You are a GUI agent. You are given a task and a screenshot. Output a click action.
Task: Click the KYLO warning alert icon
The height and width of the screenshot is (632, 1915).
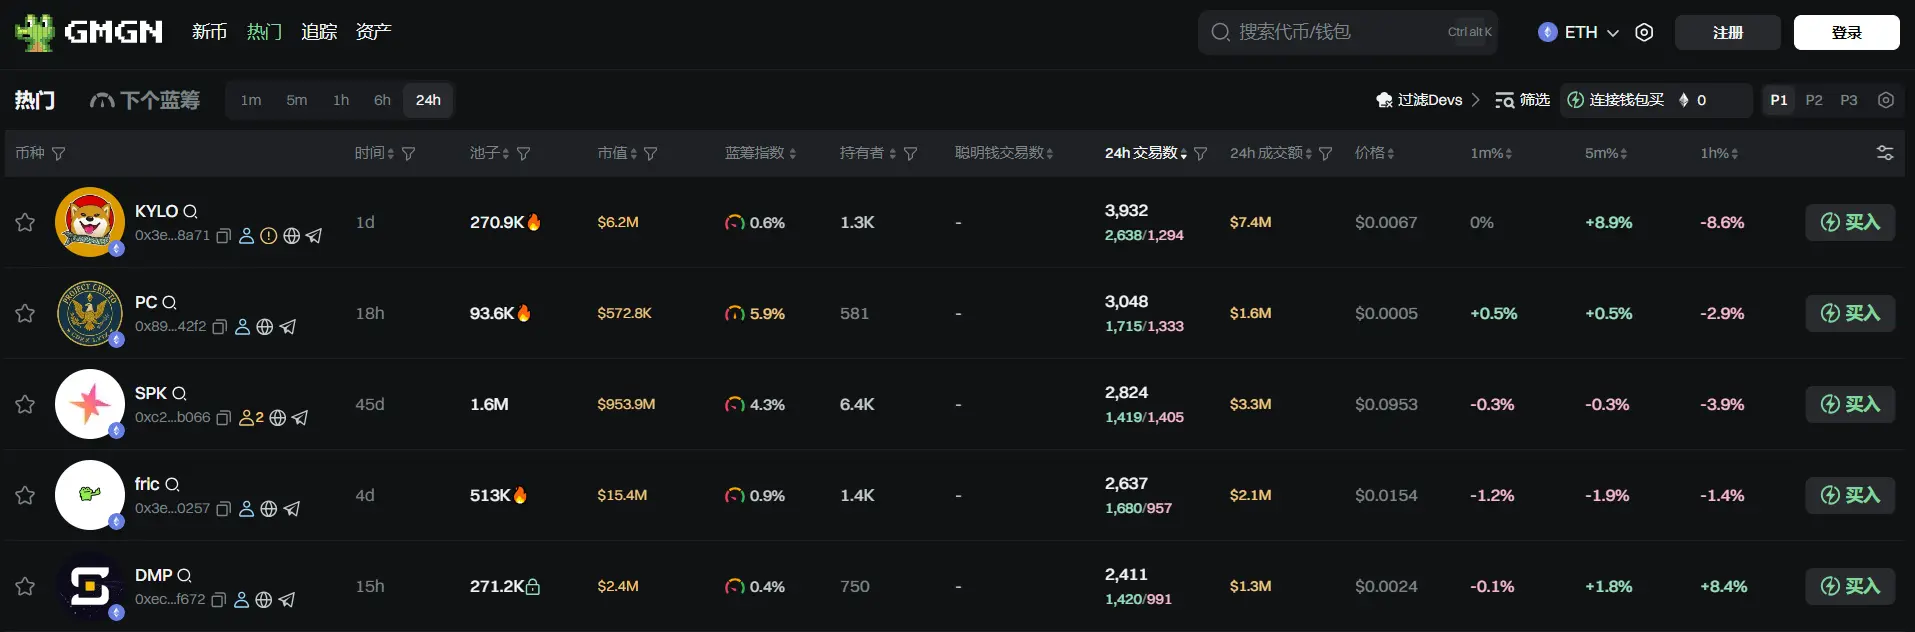pyautogui.click(x=269, y=236)
